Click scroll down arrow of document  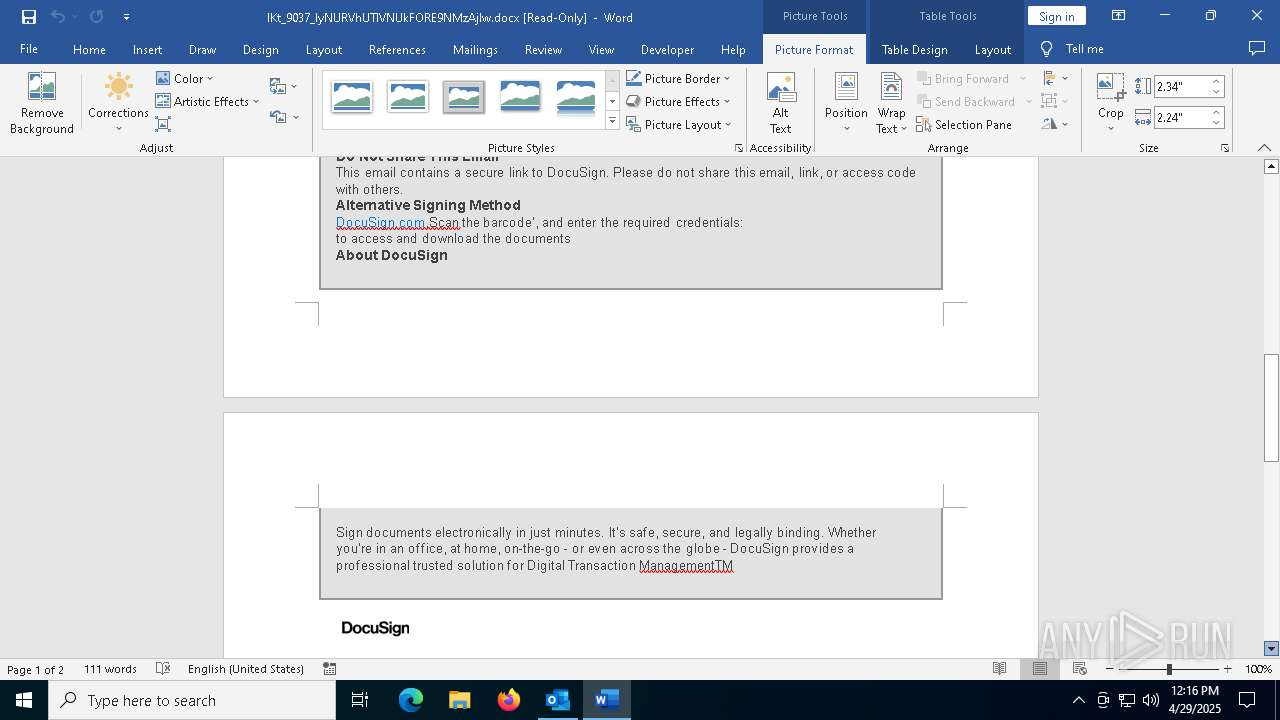(1271, 649)
